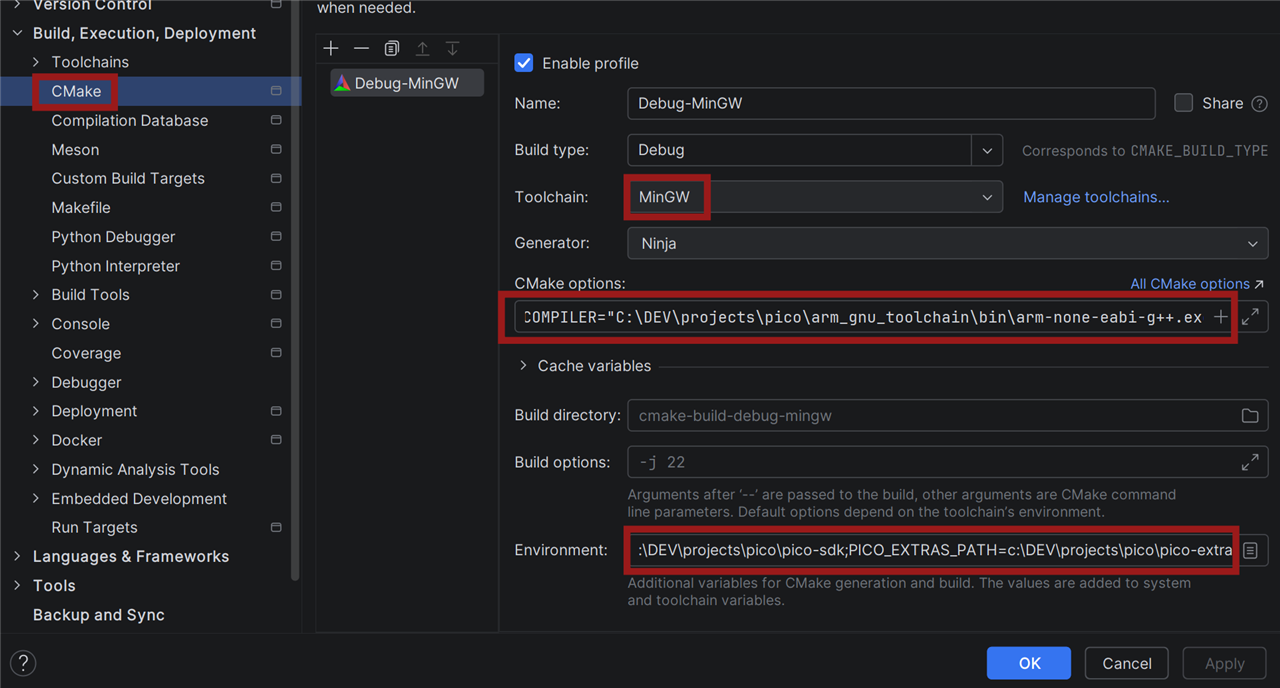
Task: Move the profile down in list
Action: click(452, 49)
